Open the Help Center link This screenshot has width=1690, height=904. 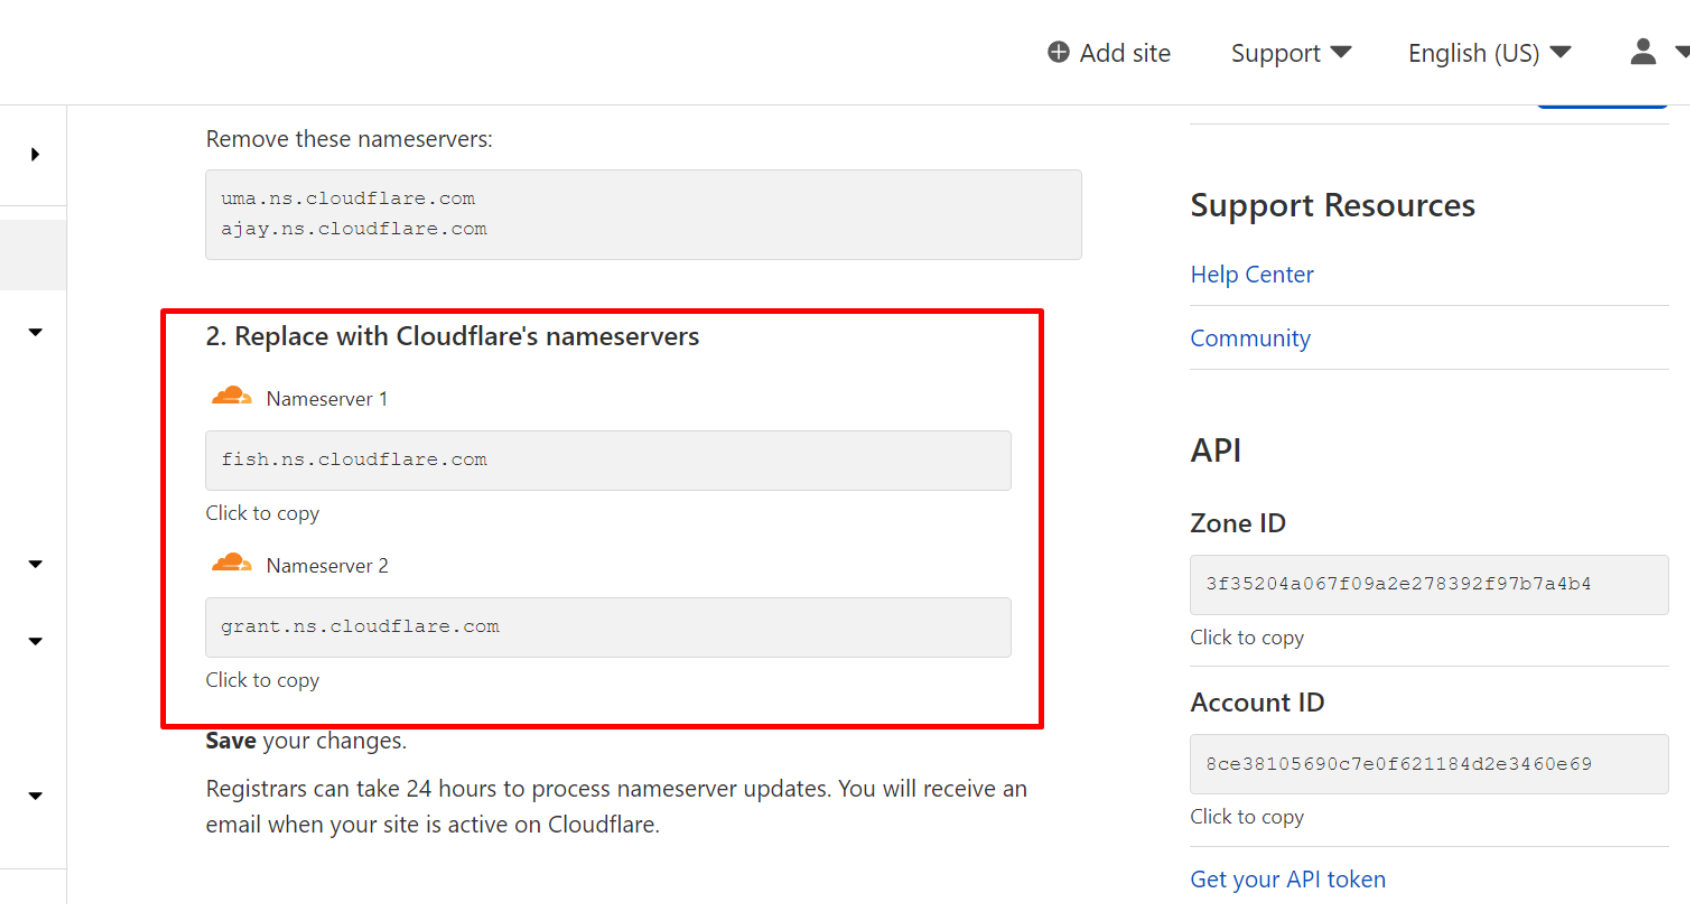(1251, 275)
